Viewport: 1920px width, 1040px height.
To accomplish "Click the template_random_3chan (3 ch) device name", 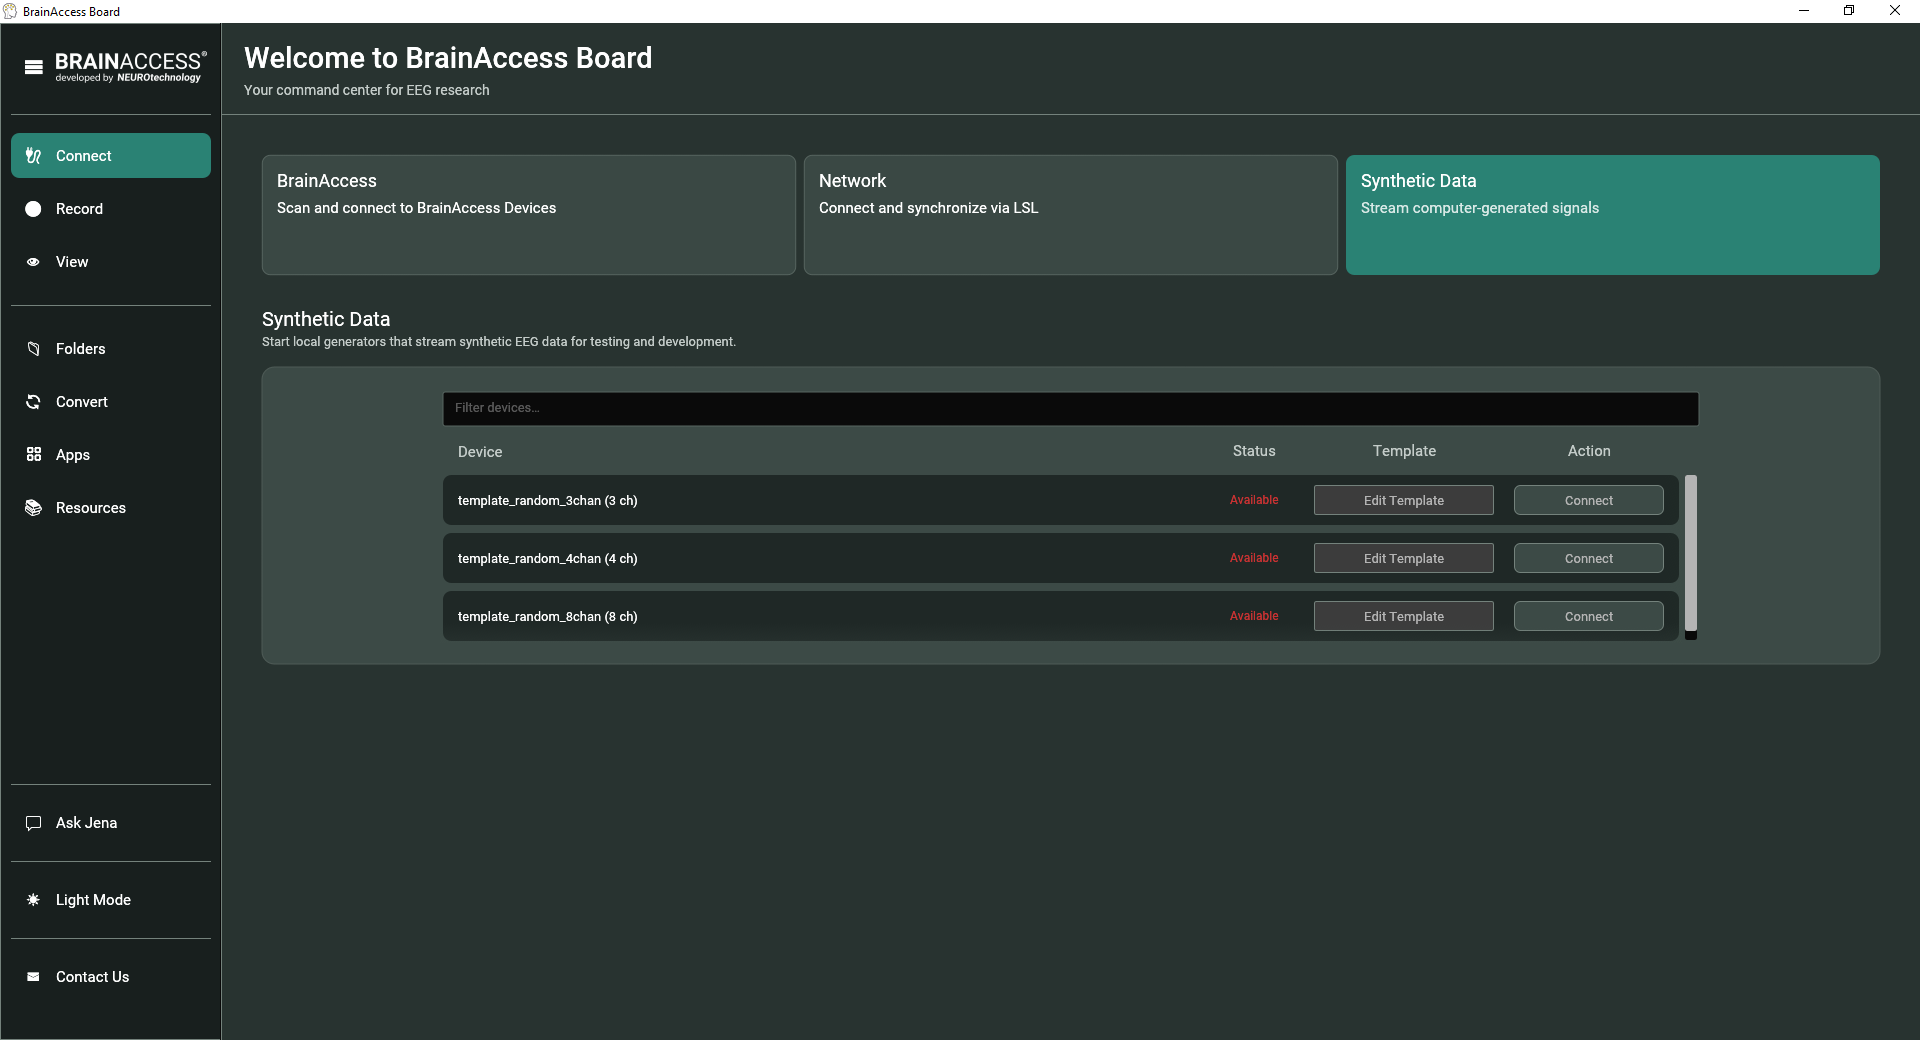I will [548, 501].
